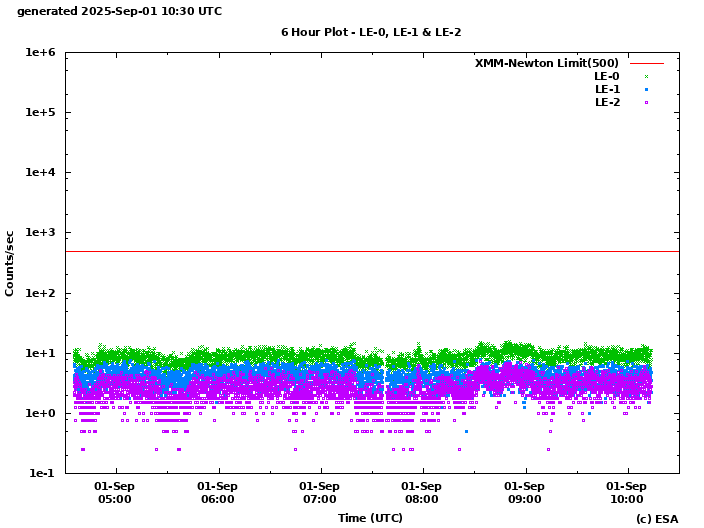
Task: Click the 1e+6 y-axis tick label
Action: point(40,53)
